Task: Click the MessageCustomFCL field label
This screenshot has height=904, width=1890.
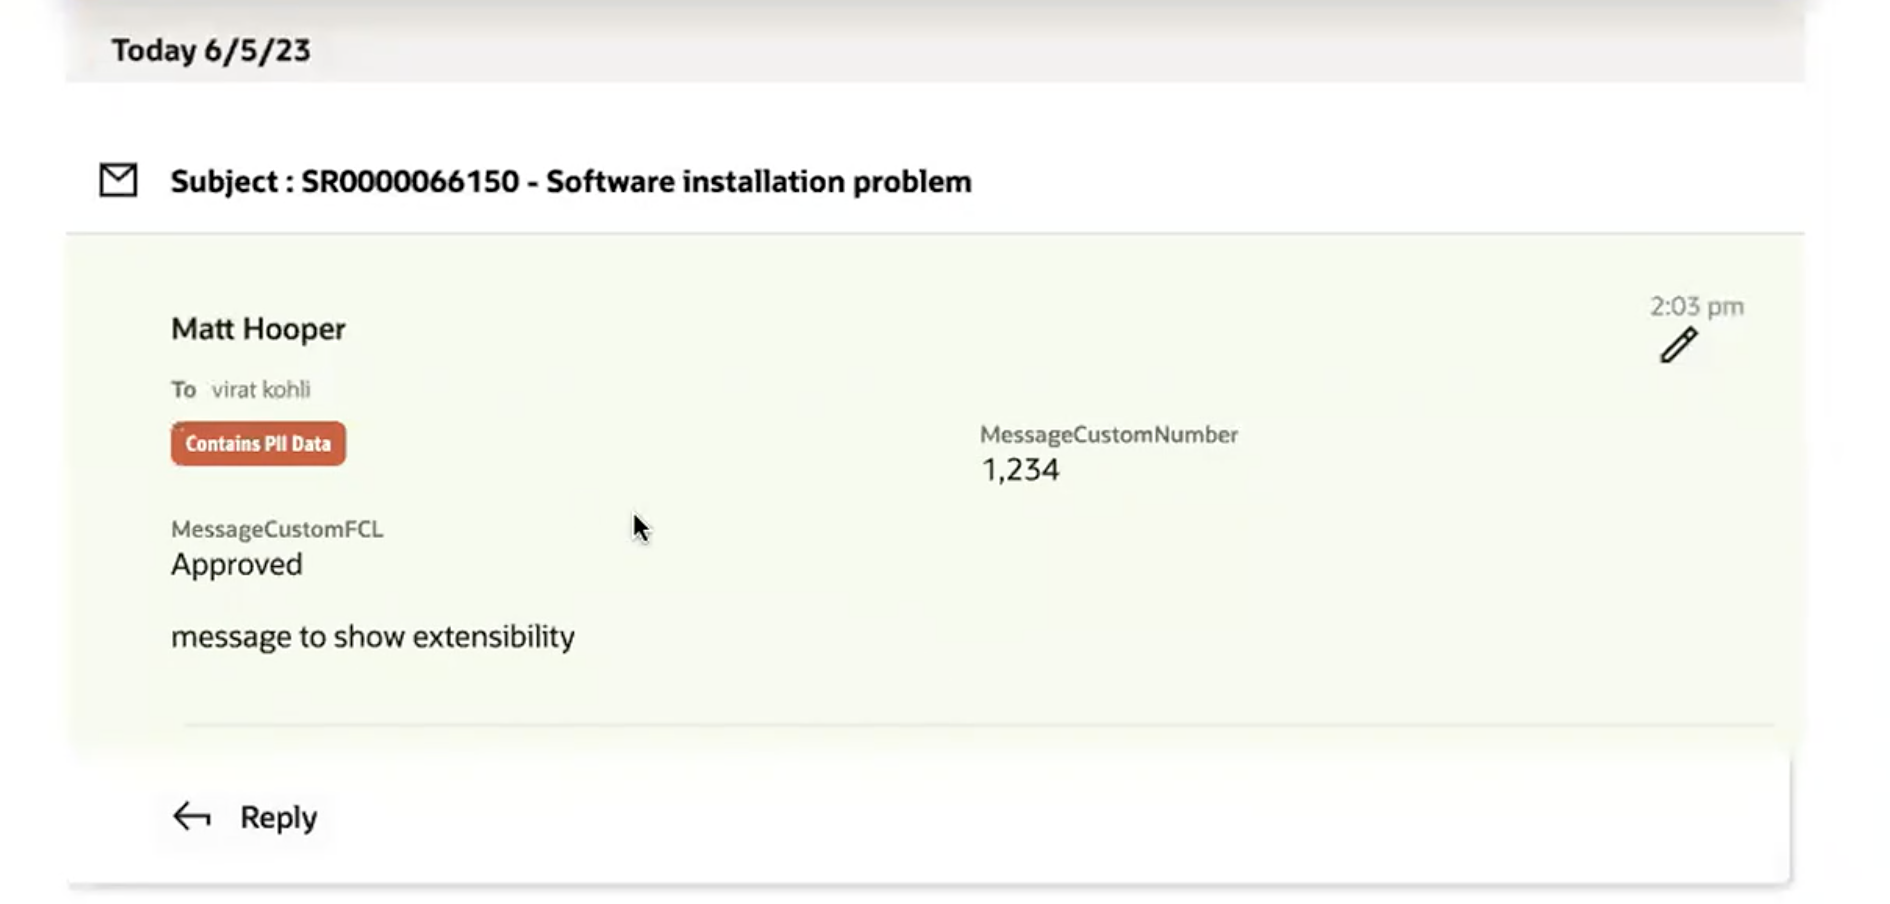Action: click(277, 529)
